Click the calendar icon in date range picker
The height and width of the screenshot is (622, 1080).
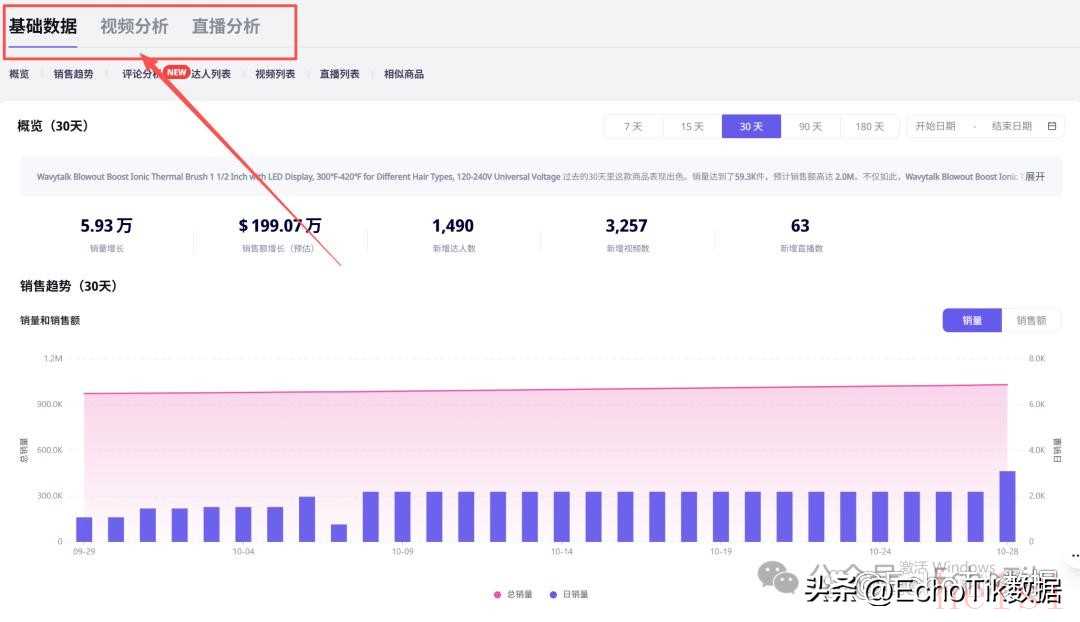coord(1052,126)
